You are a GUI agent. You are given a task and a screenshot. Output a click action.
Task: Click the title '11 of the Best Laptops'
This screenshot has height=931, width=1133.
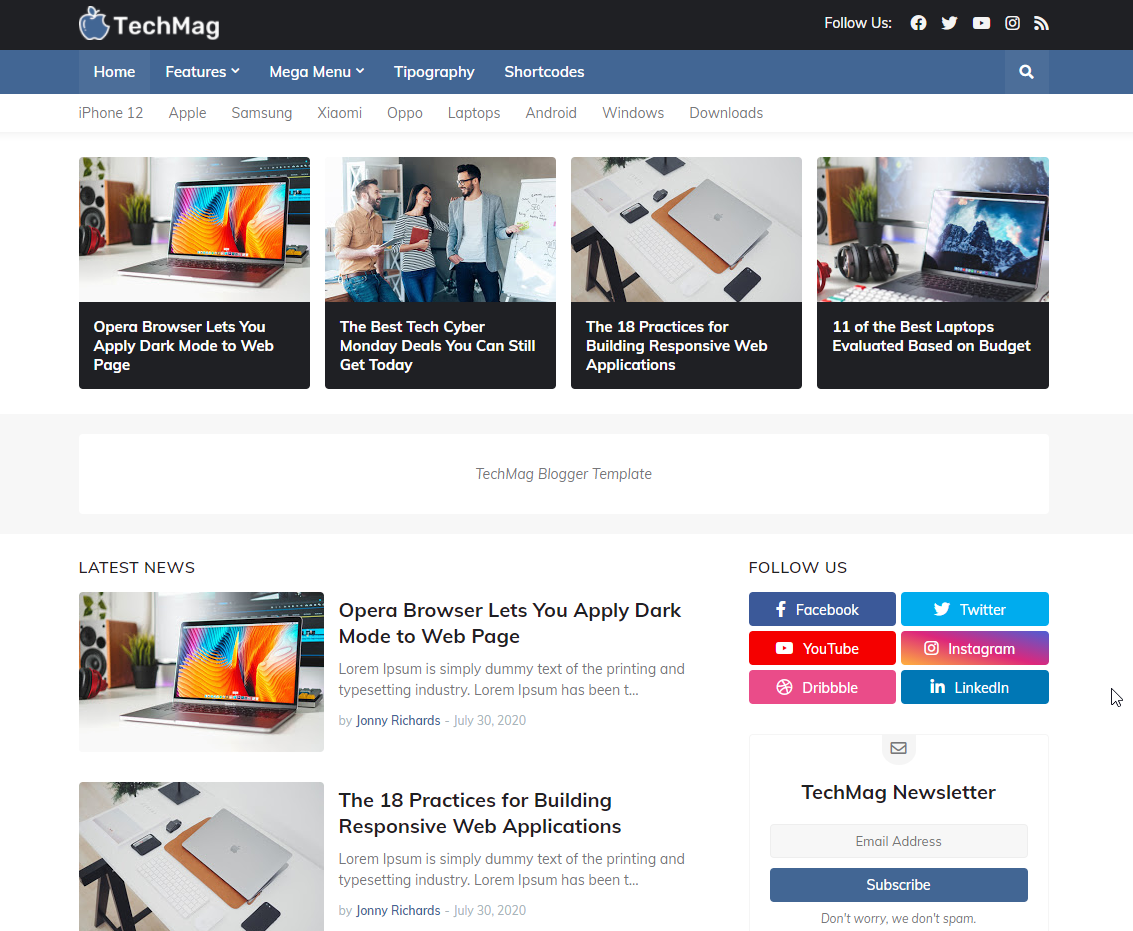tap(931, 336)
